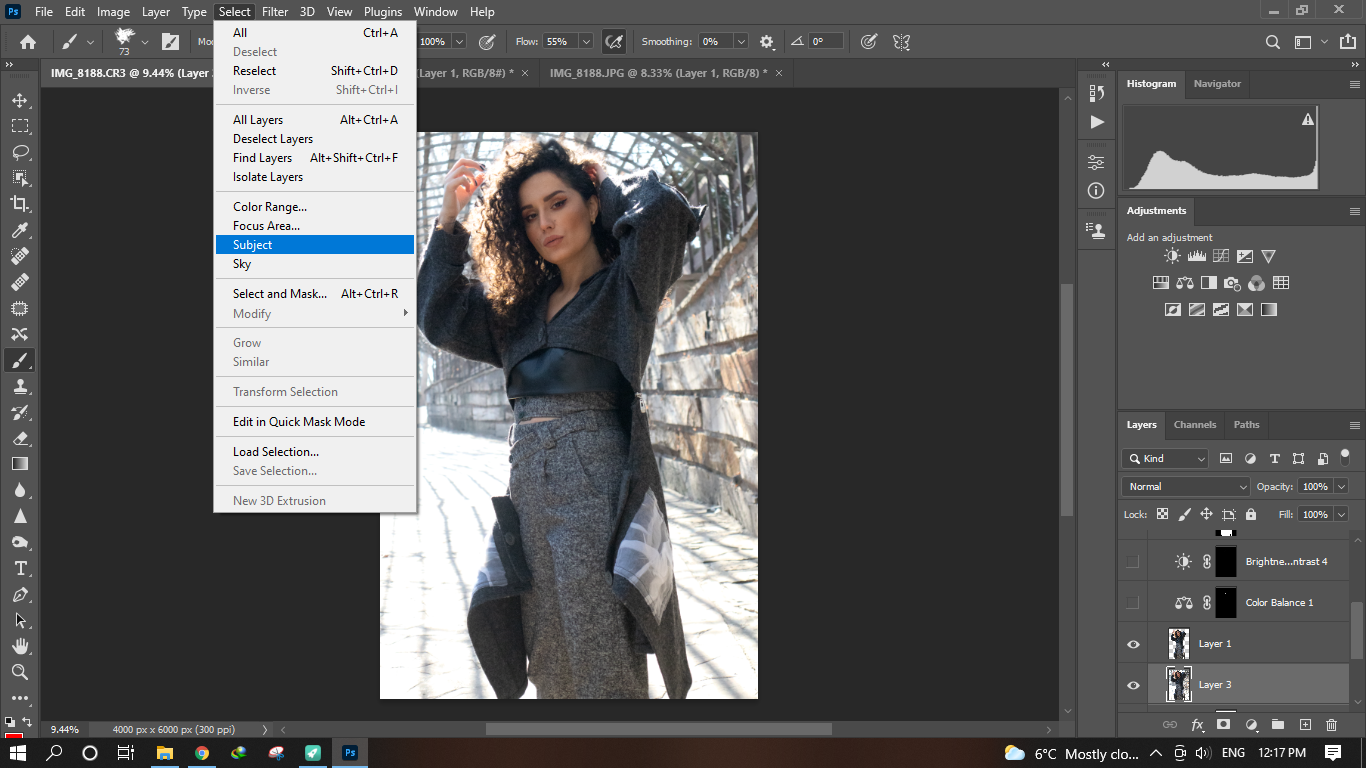Switch to the Channels tab
Screen dimensions: 1366x768
tap(1195, 425)
